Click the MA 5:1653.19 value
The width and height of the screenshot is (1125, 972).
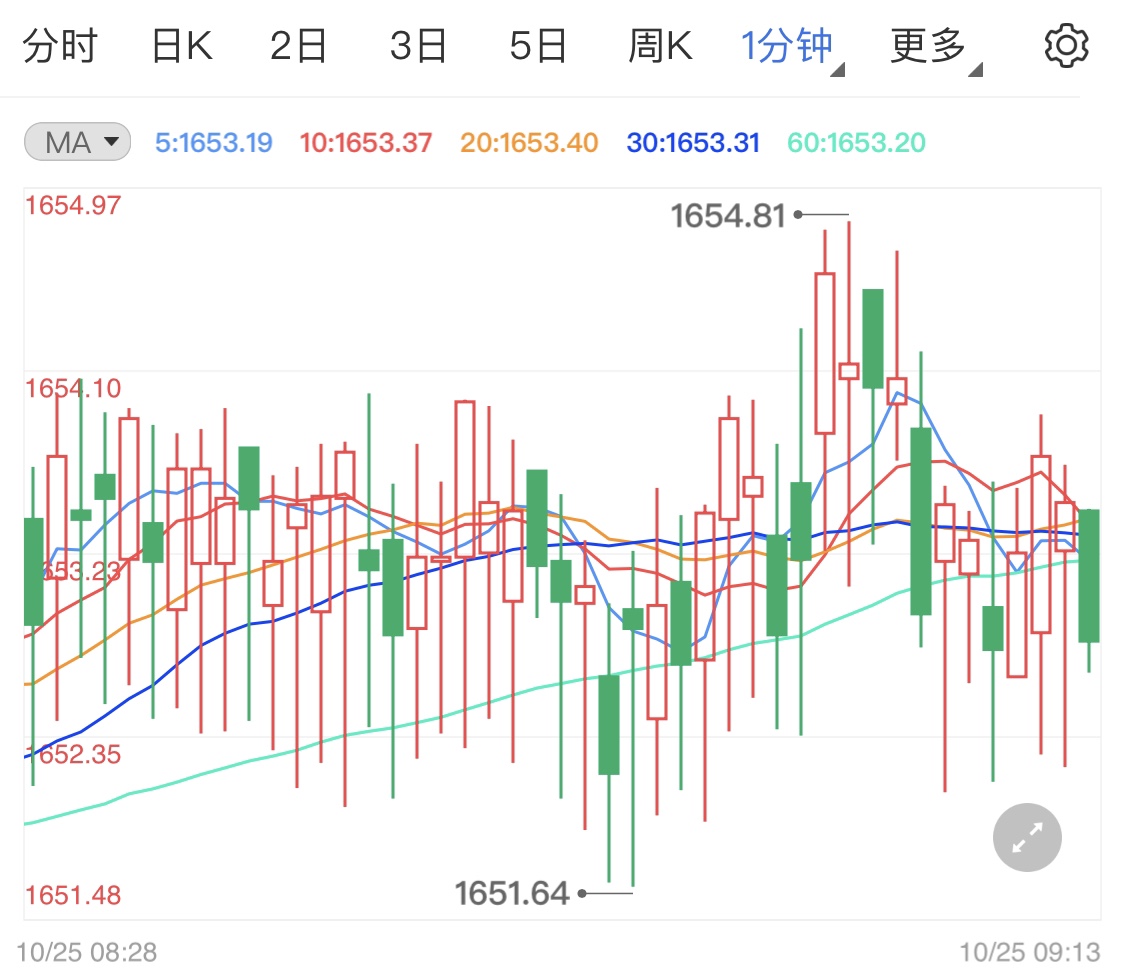pos(214,143)
